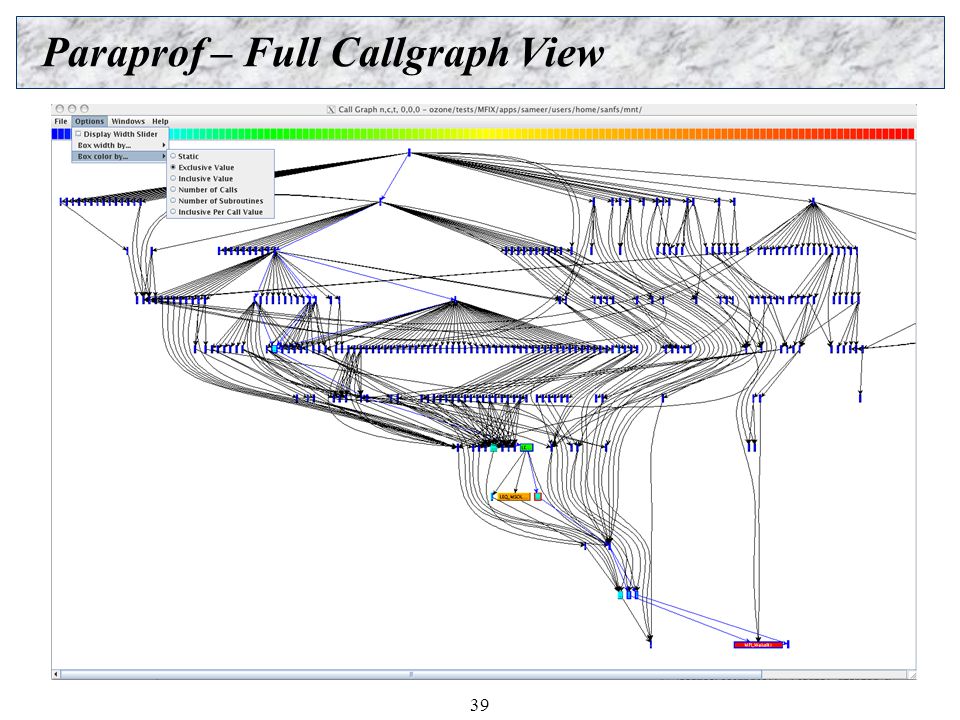The width and height of the screenshot is (960, 720).
Task: Open the Windows menu
Action: [x=128, y=121]
